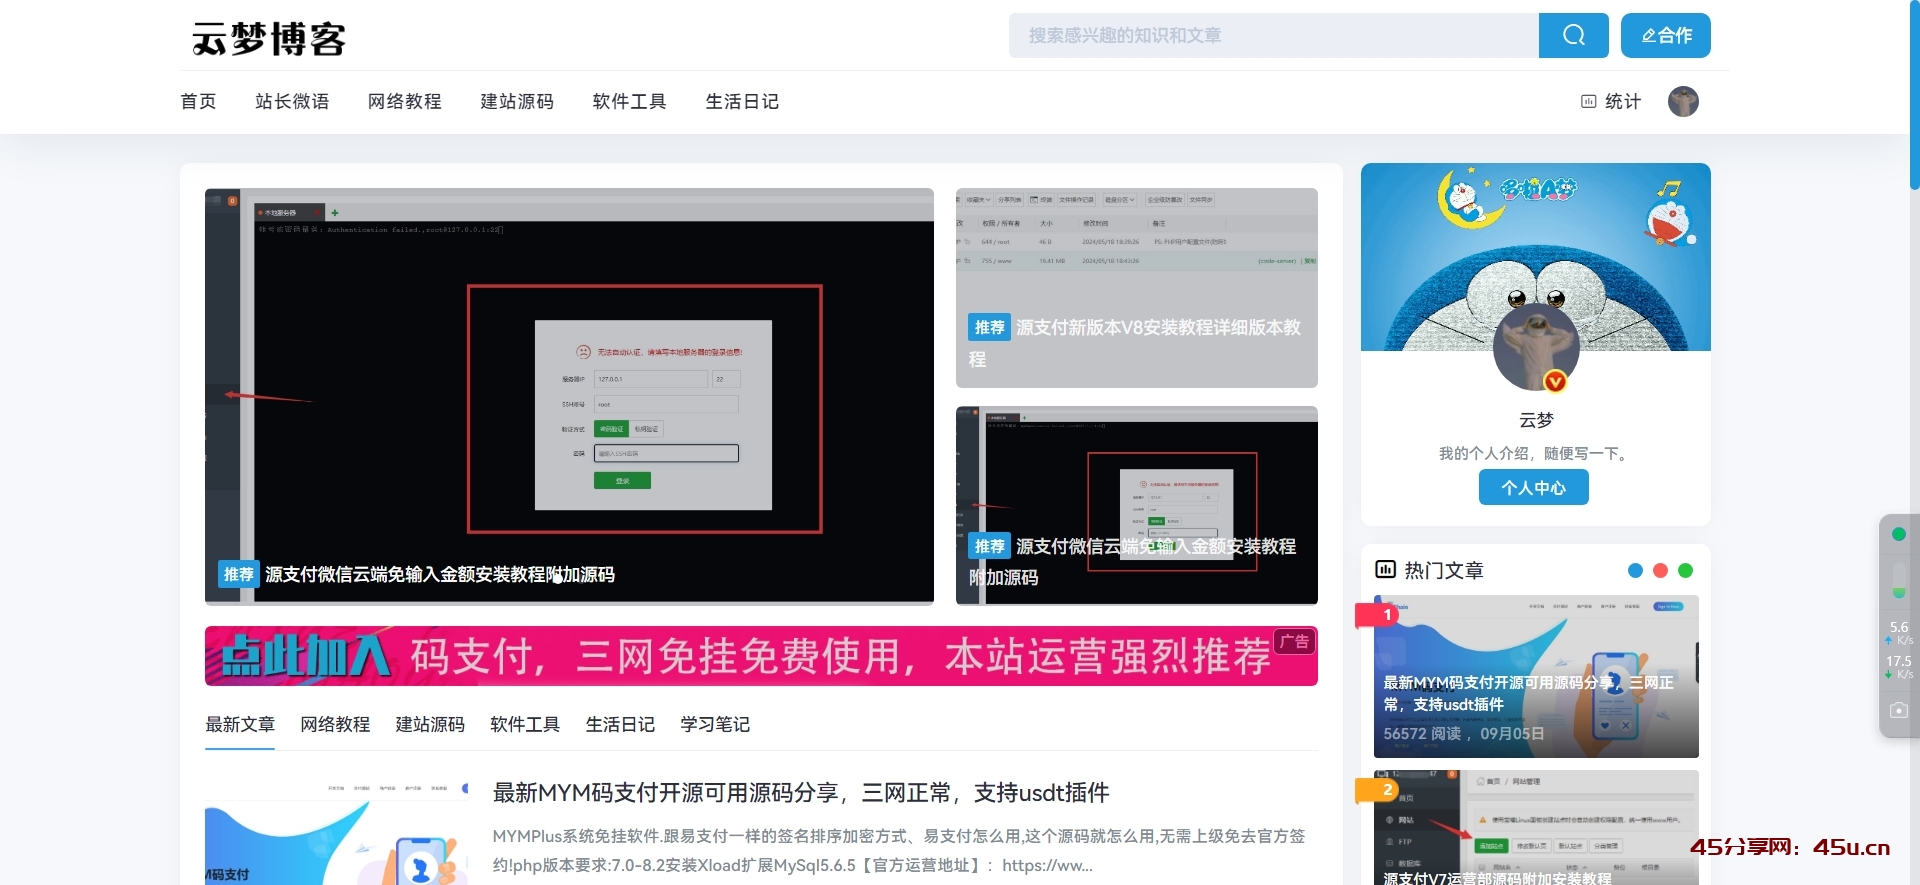
Task: Click the blue search magnifier button
Action: (x=1573, y=35)
